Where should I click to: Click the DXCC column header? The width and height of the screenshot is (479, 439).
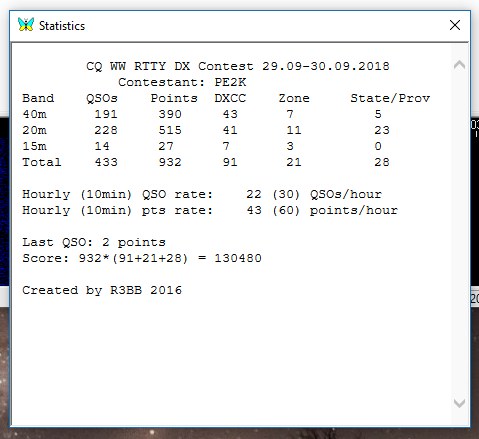(x=230, y=98)
